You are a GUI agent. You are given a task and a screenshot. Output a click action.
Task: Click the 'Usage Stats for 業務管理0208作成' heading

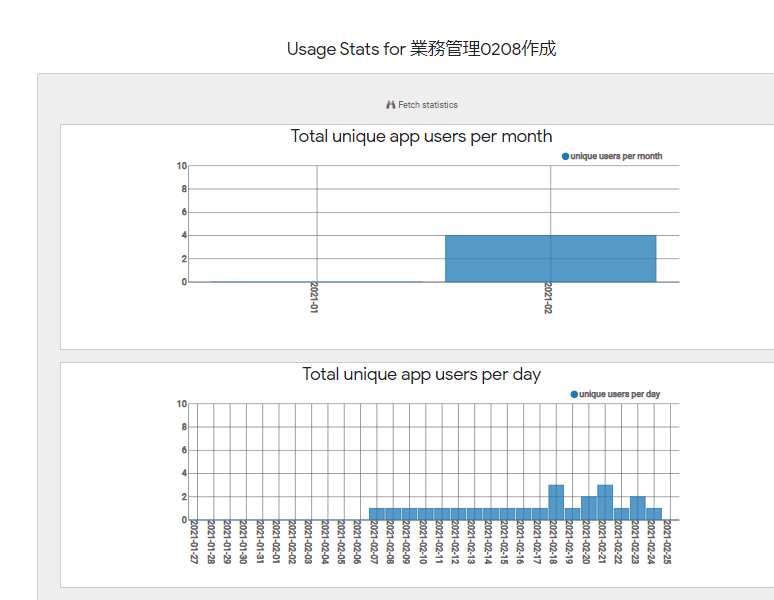tap(421, 49)
